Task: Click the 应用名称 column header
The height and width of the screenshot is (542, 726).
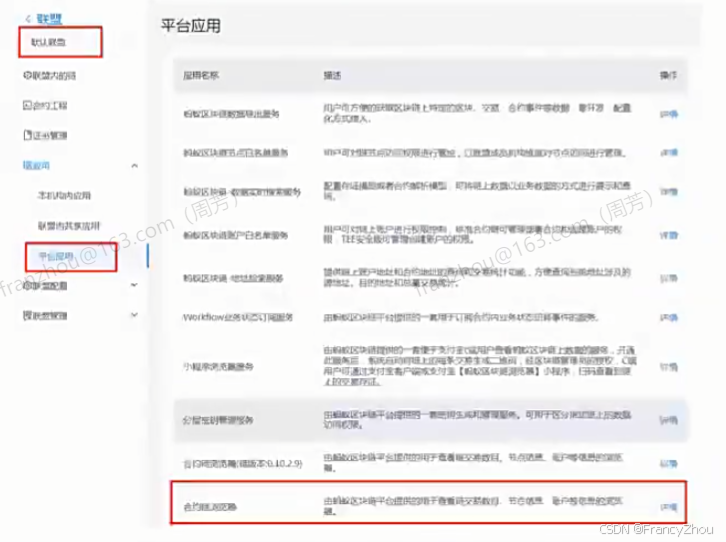Action: [x=201, y=75]
